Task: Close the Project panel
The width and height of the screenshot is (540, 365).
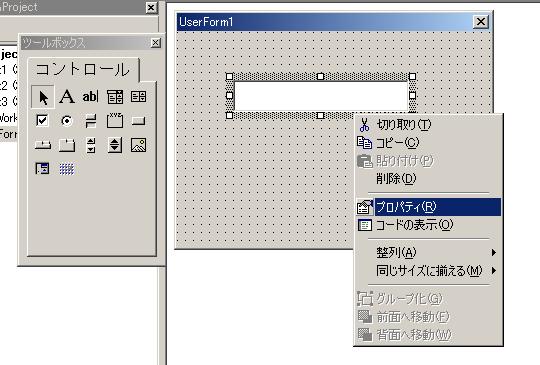Action: (x=151, y=8)
